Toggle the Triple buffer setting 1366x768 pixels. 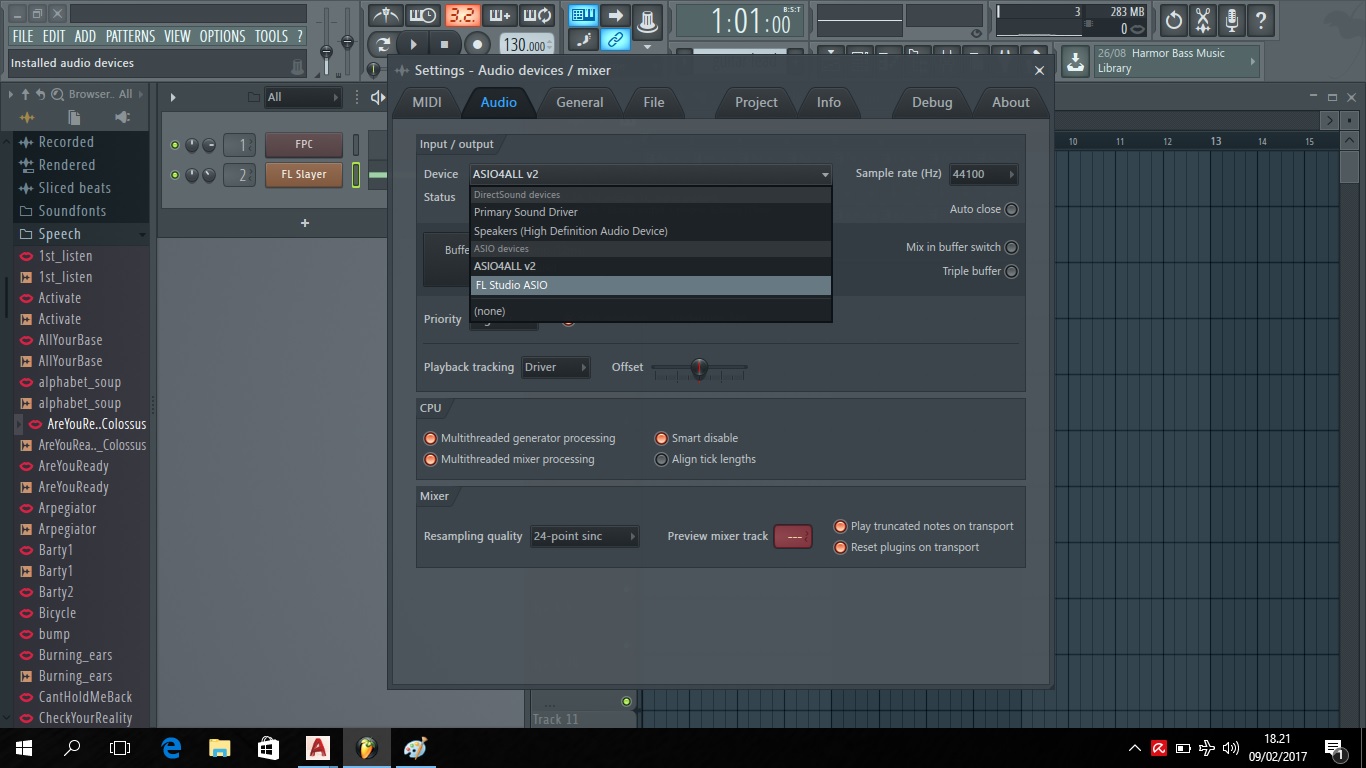click(x=1011, y=270)
